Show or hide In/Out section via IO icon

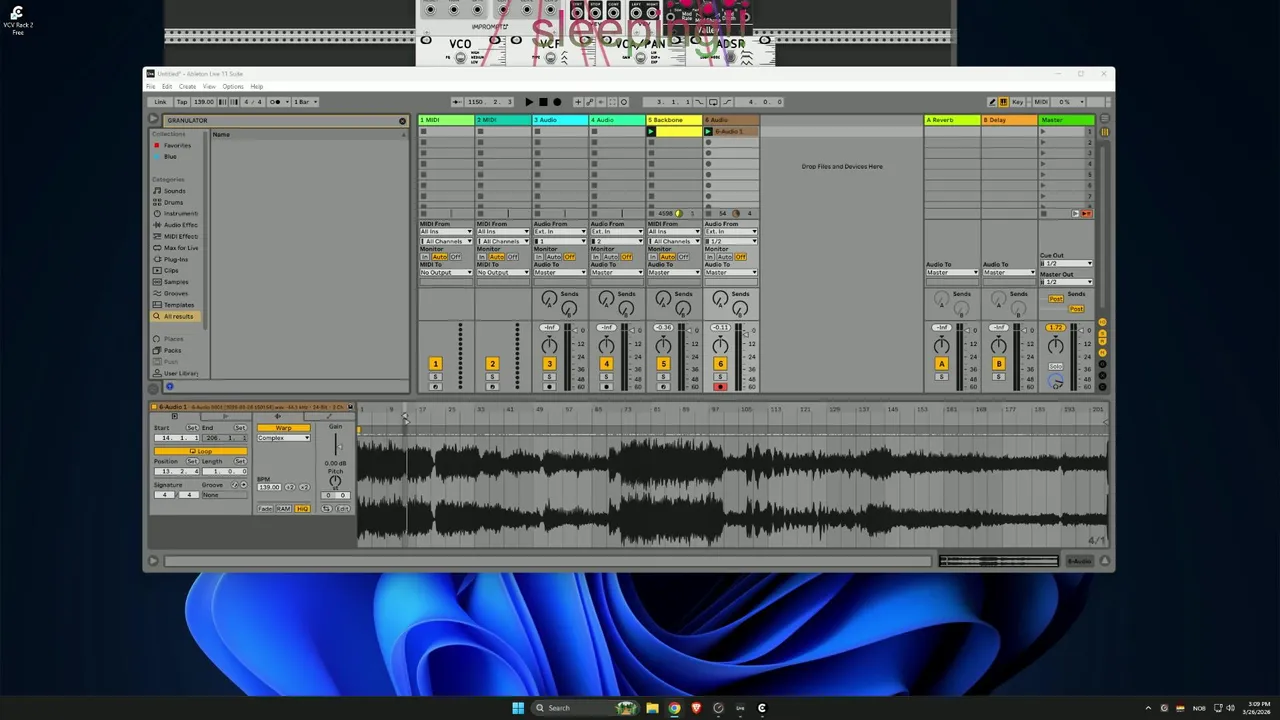(x=1102, y=323)
